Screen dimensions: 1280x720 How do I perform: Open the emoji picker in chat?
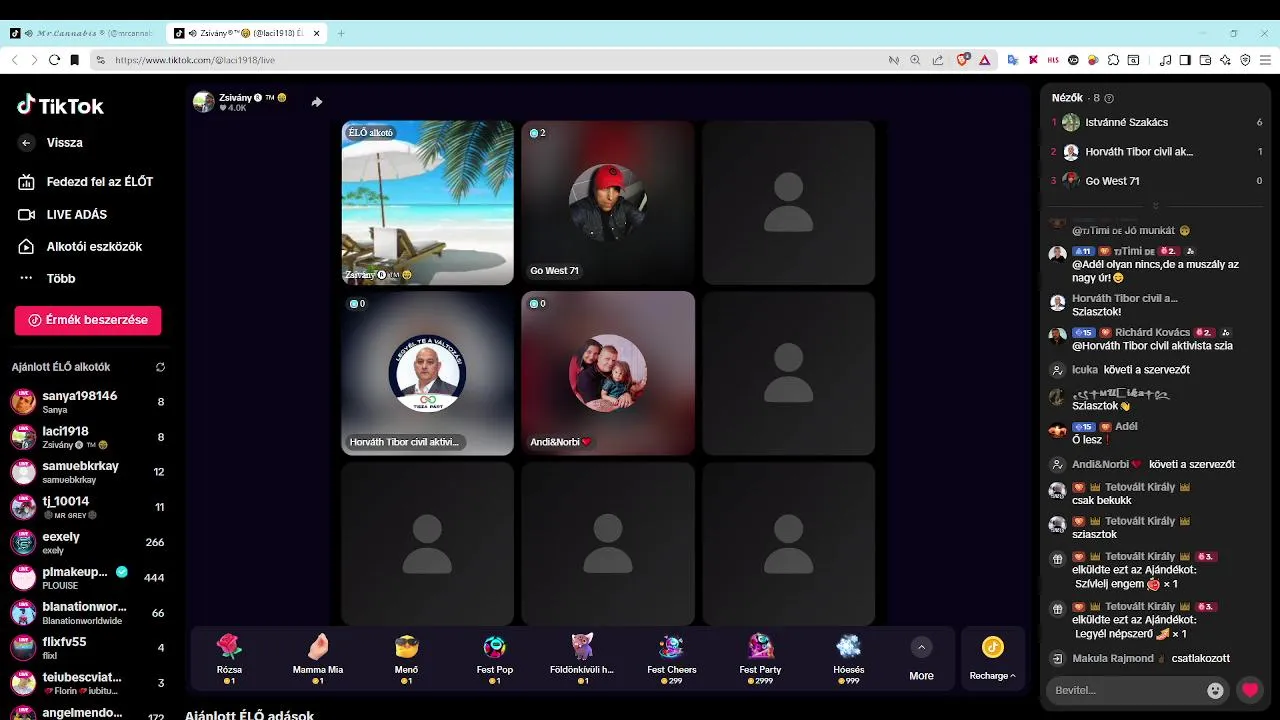click(1215, 690)
